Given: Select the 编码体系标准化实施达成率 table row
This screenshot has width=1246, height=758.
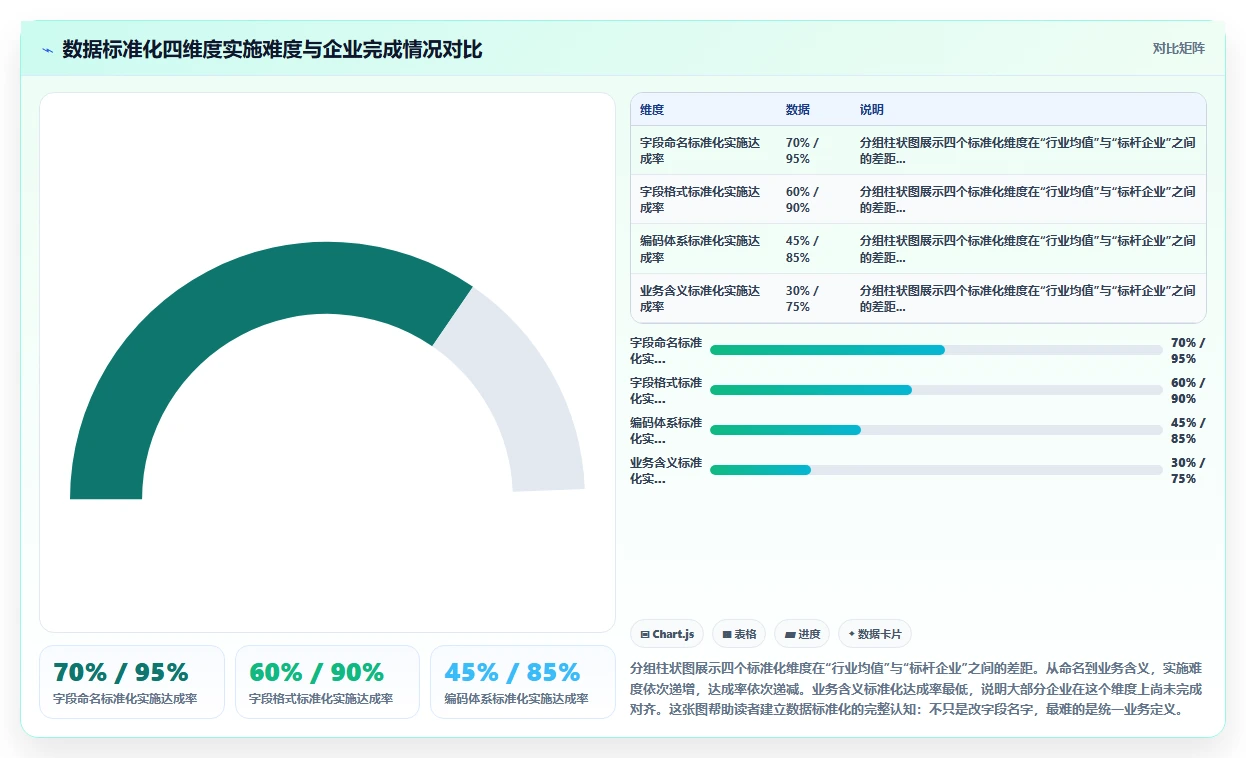Looking at the screenshot, I should [x=918, y=249].
